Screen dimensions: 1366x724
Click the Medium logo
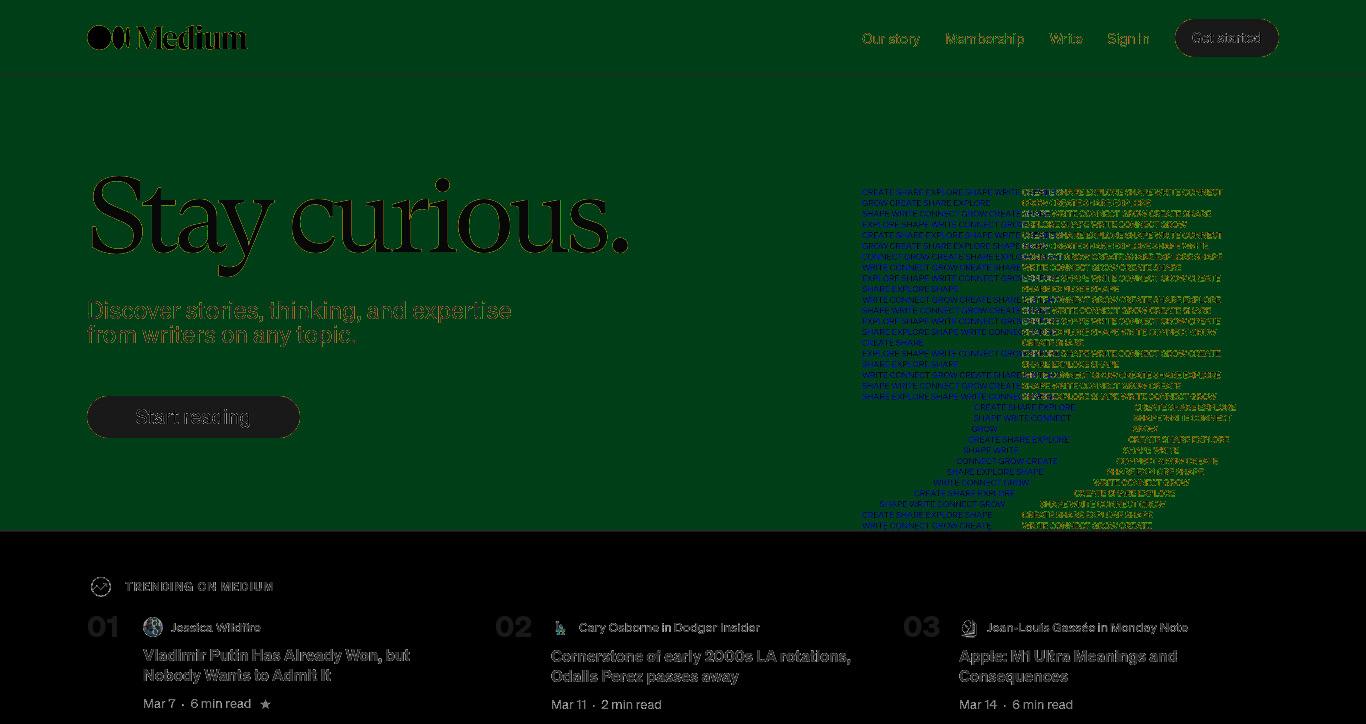coord(167,38)
